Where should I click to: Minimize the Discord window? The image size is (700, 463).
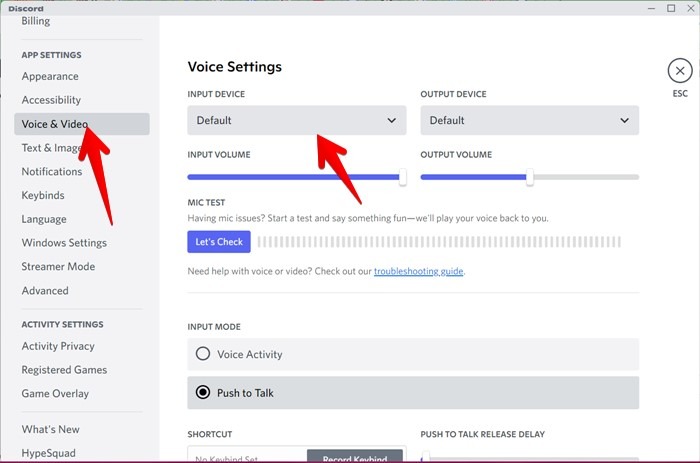pos(651,8)
